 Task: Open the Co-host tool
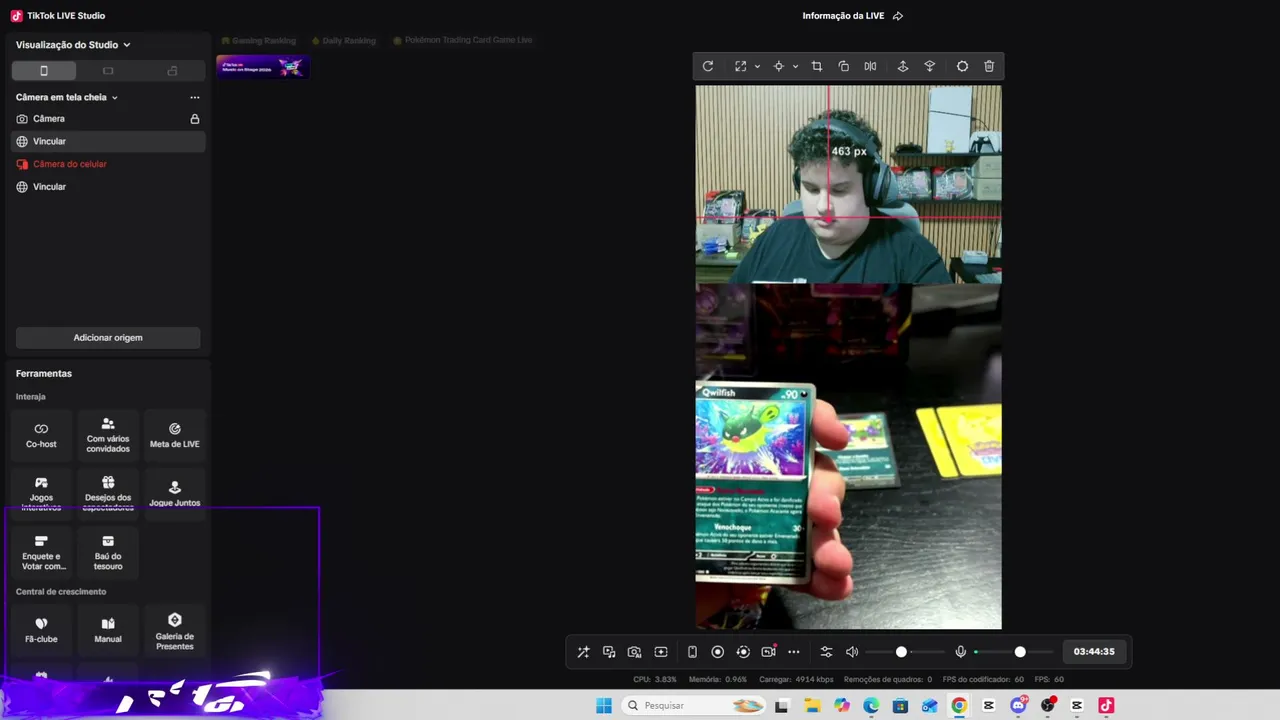(41, 435)
